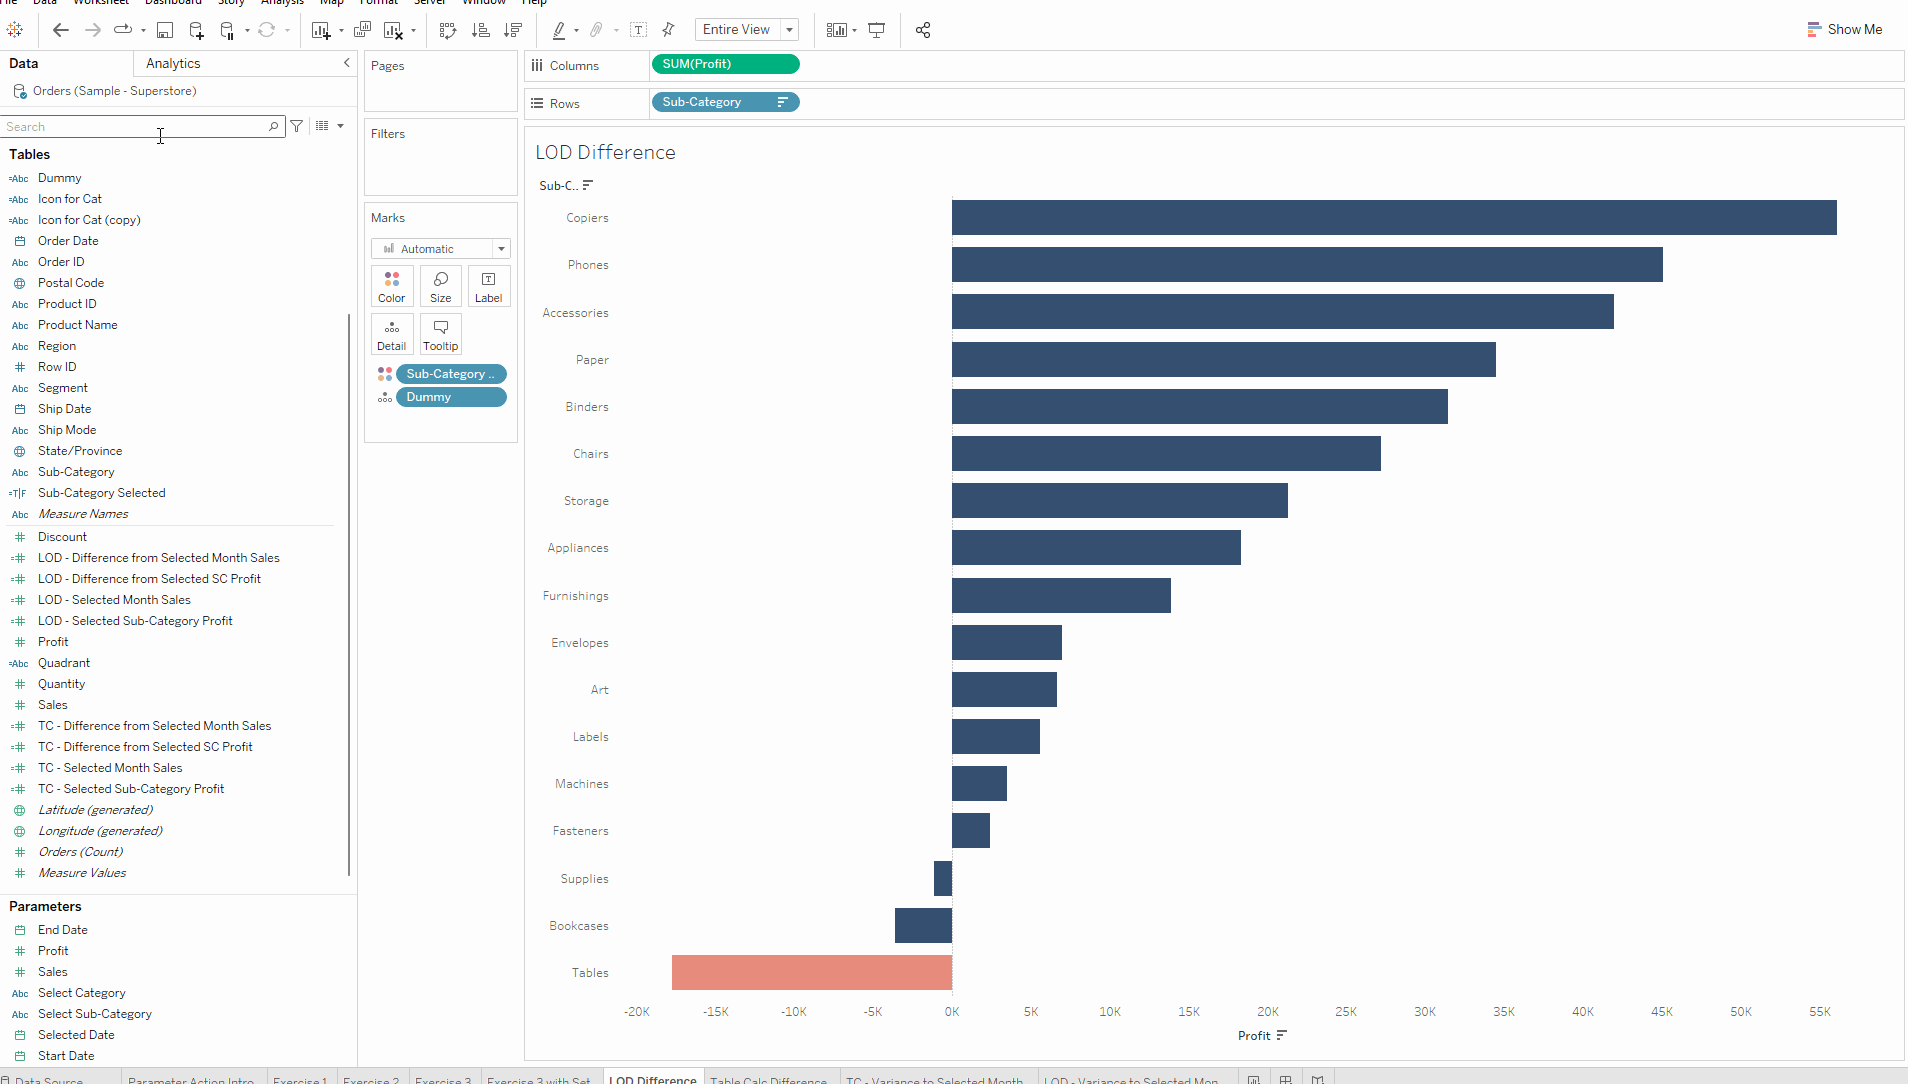Screen dimensions: 1908x1084
Task: Click the Presentation Mode icon
Action: coord(877,30)
